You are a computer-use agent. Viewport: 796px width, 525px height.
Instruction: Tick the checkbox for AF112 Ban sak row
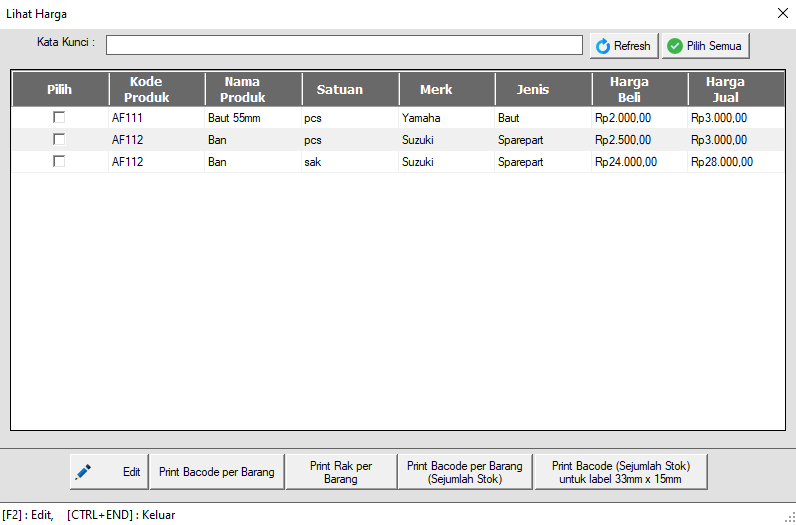59,161
